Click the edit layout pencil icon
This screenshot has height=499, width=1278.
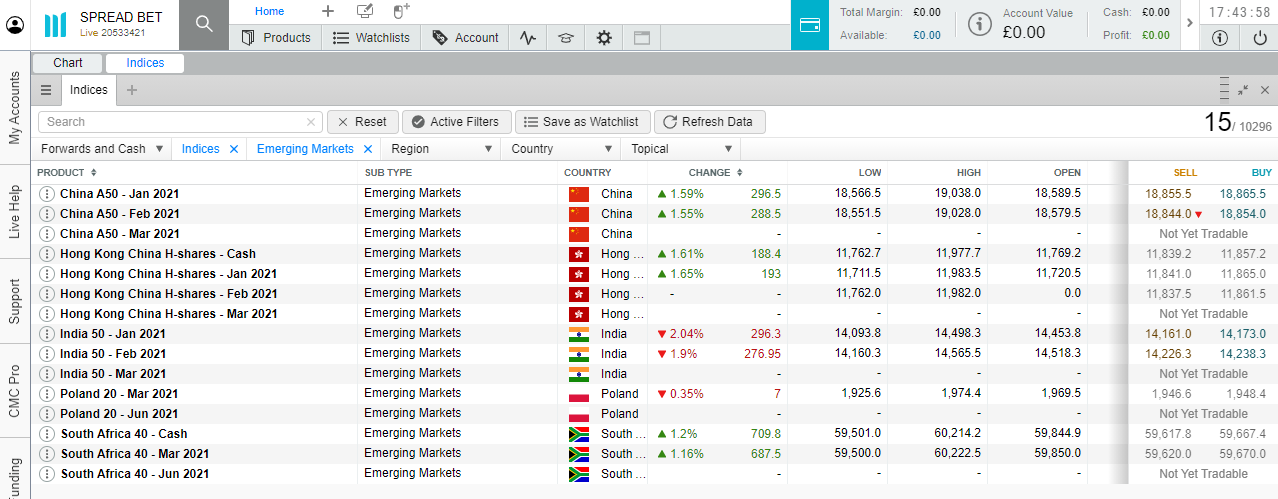pyautogui.click(x=365, y=11)
